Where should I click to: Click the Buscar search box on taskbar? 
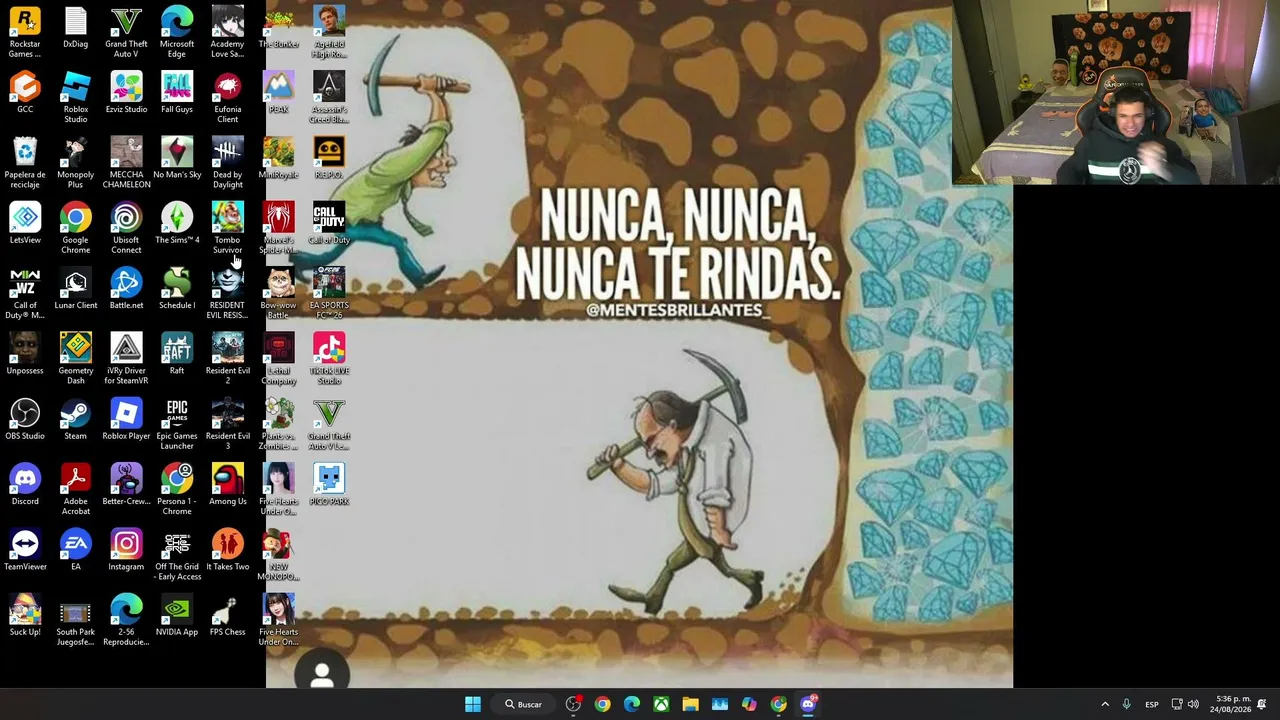click(523, 704)
